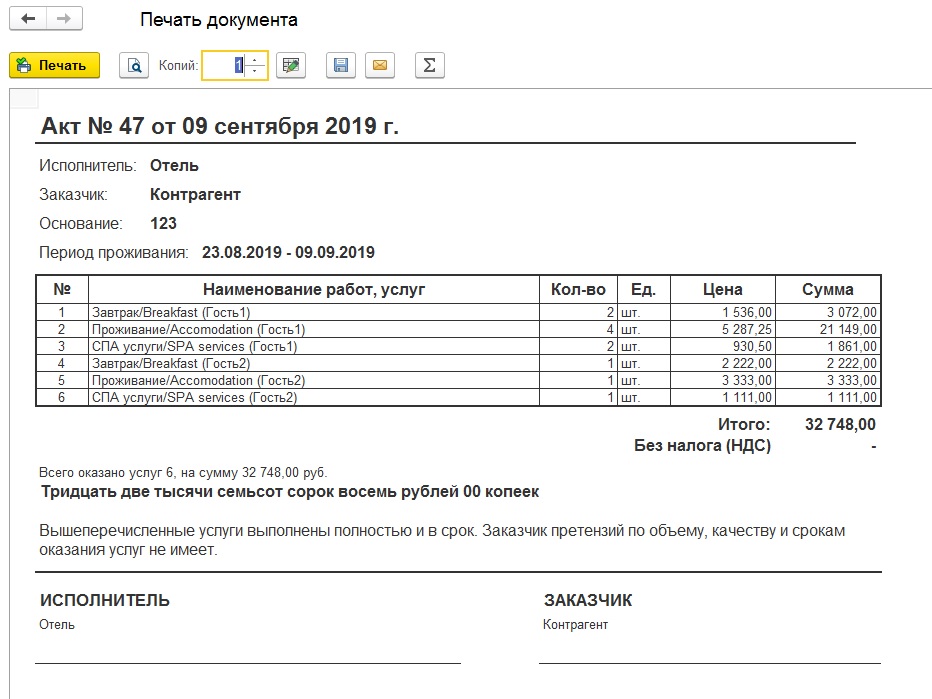
Task: Select the Основание value 123
Action: pos(163,223)
